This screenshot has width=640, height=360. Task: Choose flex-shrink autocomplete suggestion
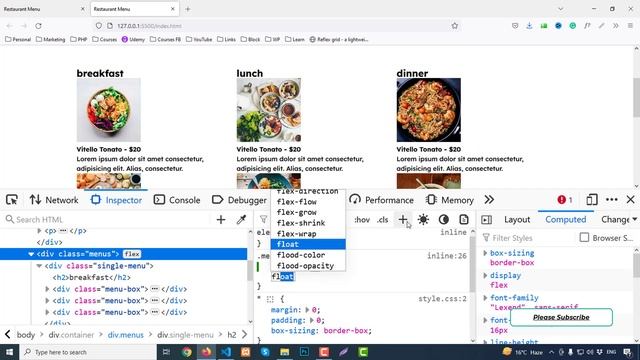click(x=308, y=223)
